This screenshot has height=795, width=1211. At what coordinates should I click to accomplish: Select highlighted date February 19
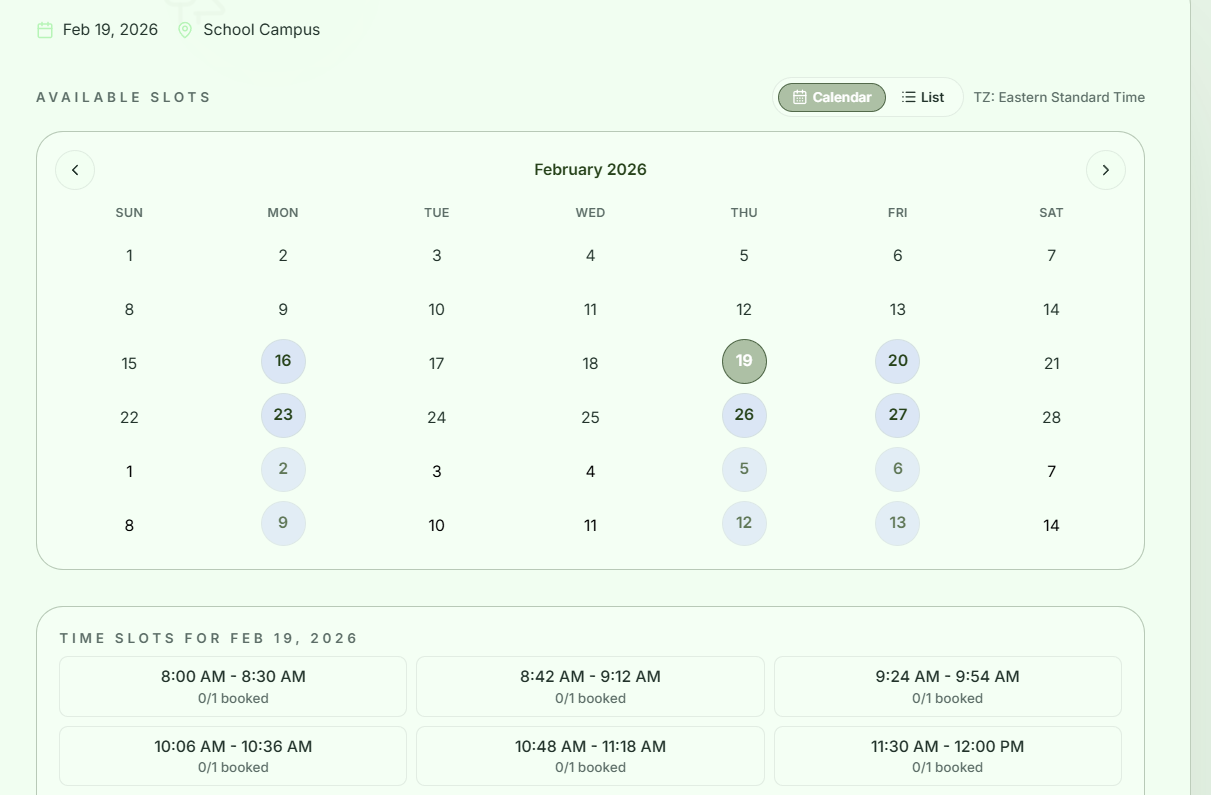(744, 361)
